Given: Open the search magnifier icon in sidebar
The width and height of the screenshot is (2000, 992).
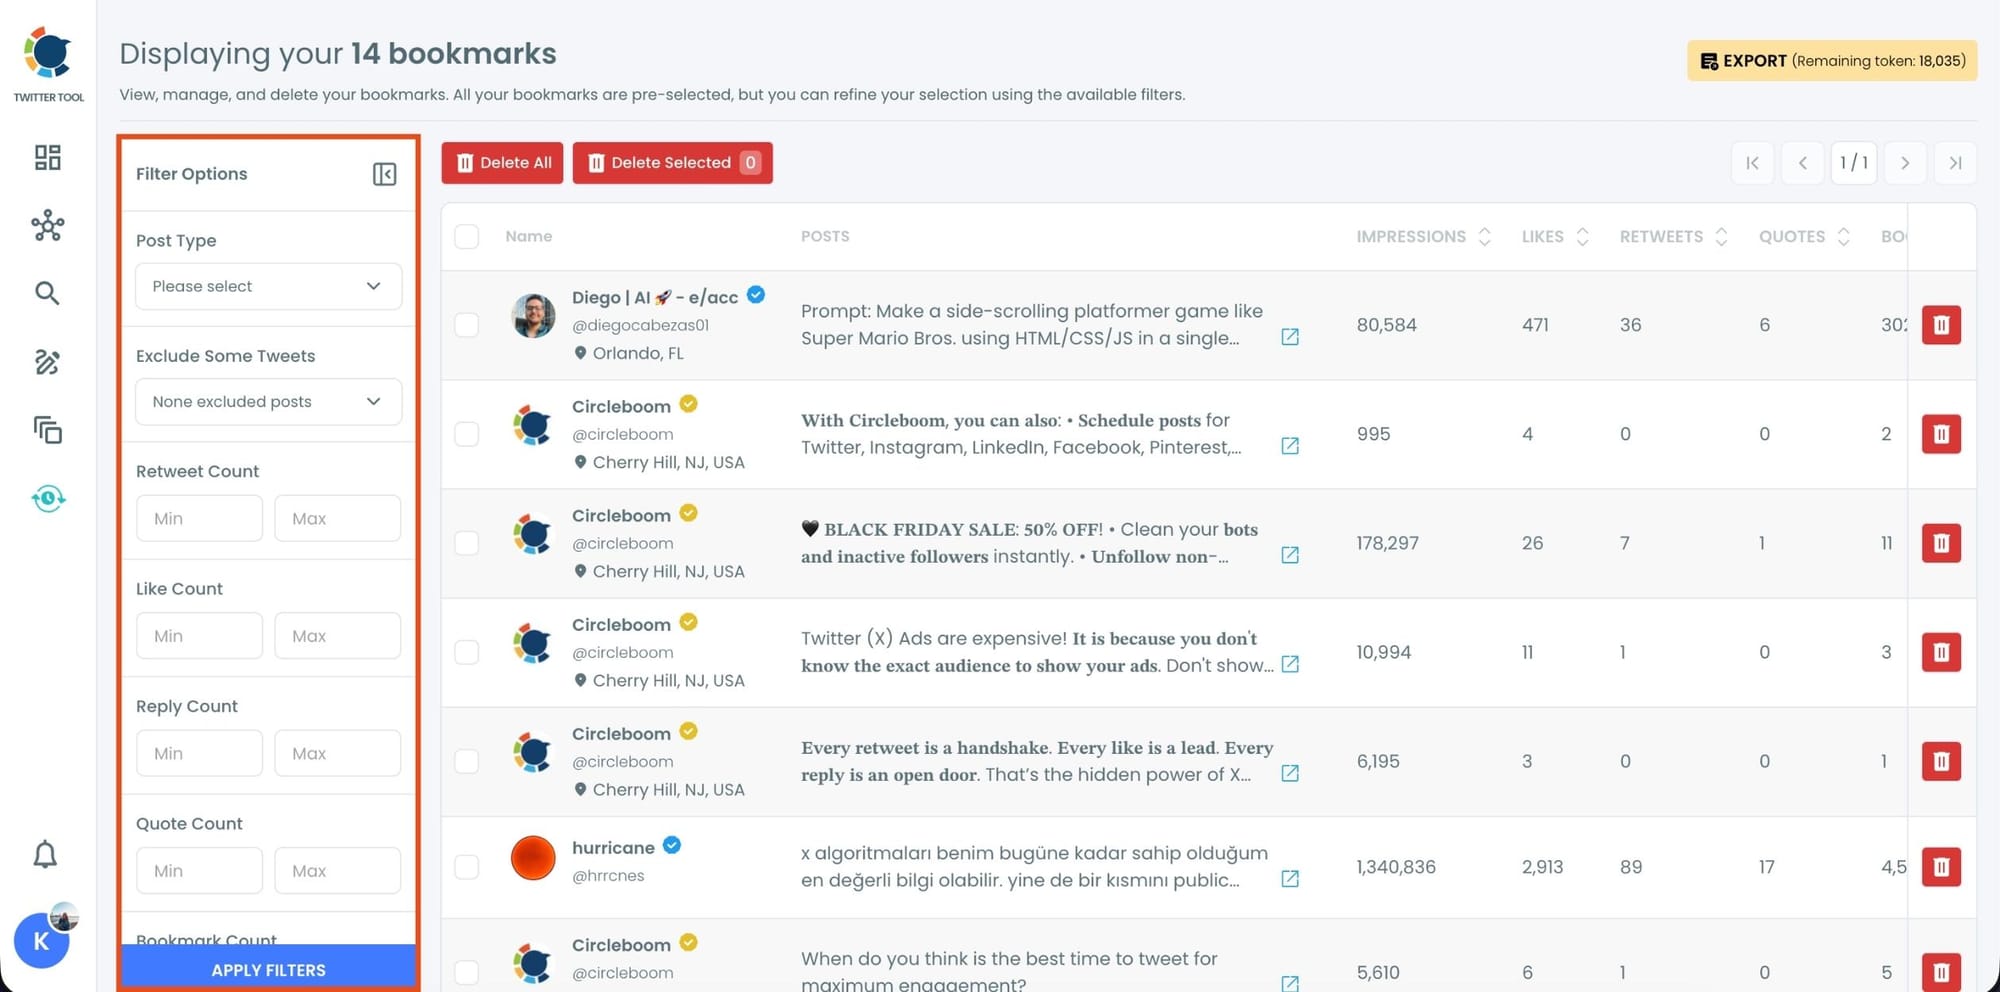Looking at the screenshot, I should [47, 293].
